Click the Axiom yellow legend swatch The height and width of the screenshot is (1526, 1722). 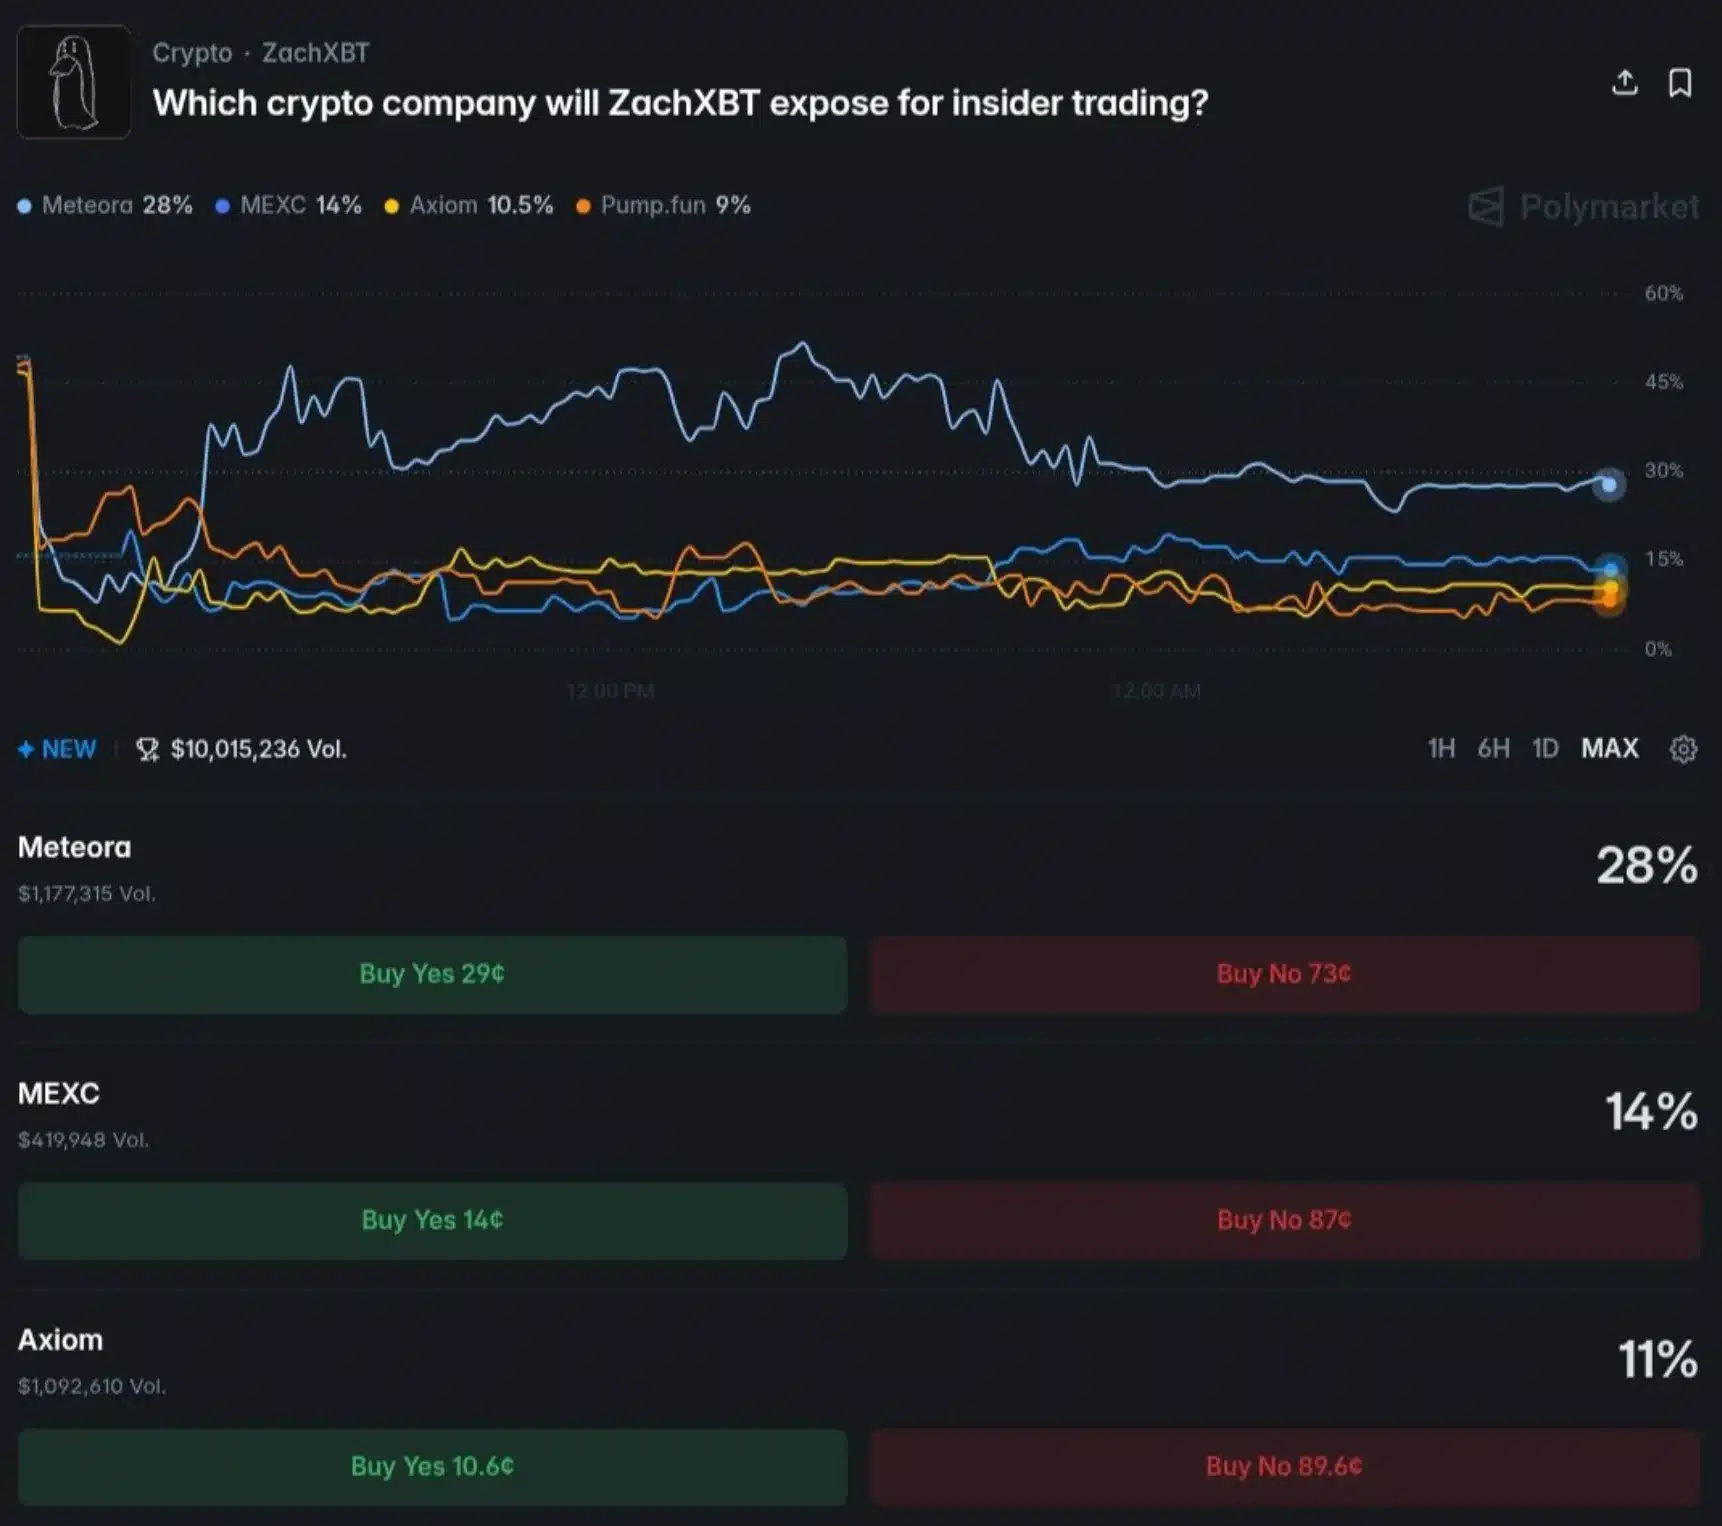(x=392, y=205)
